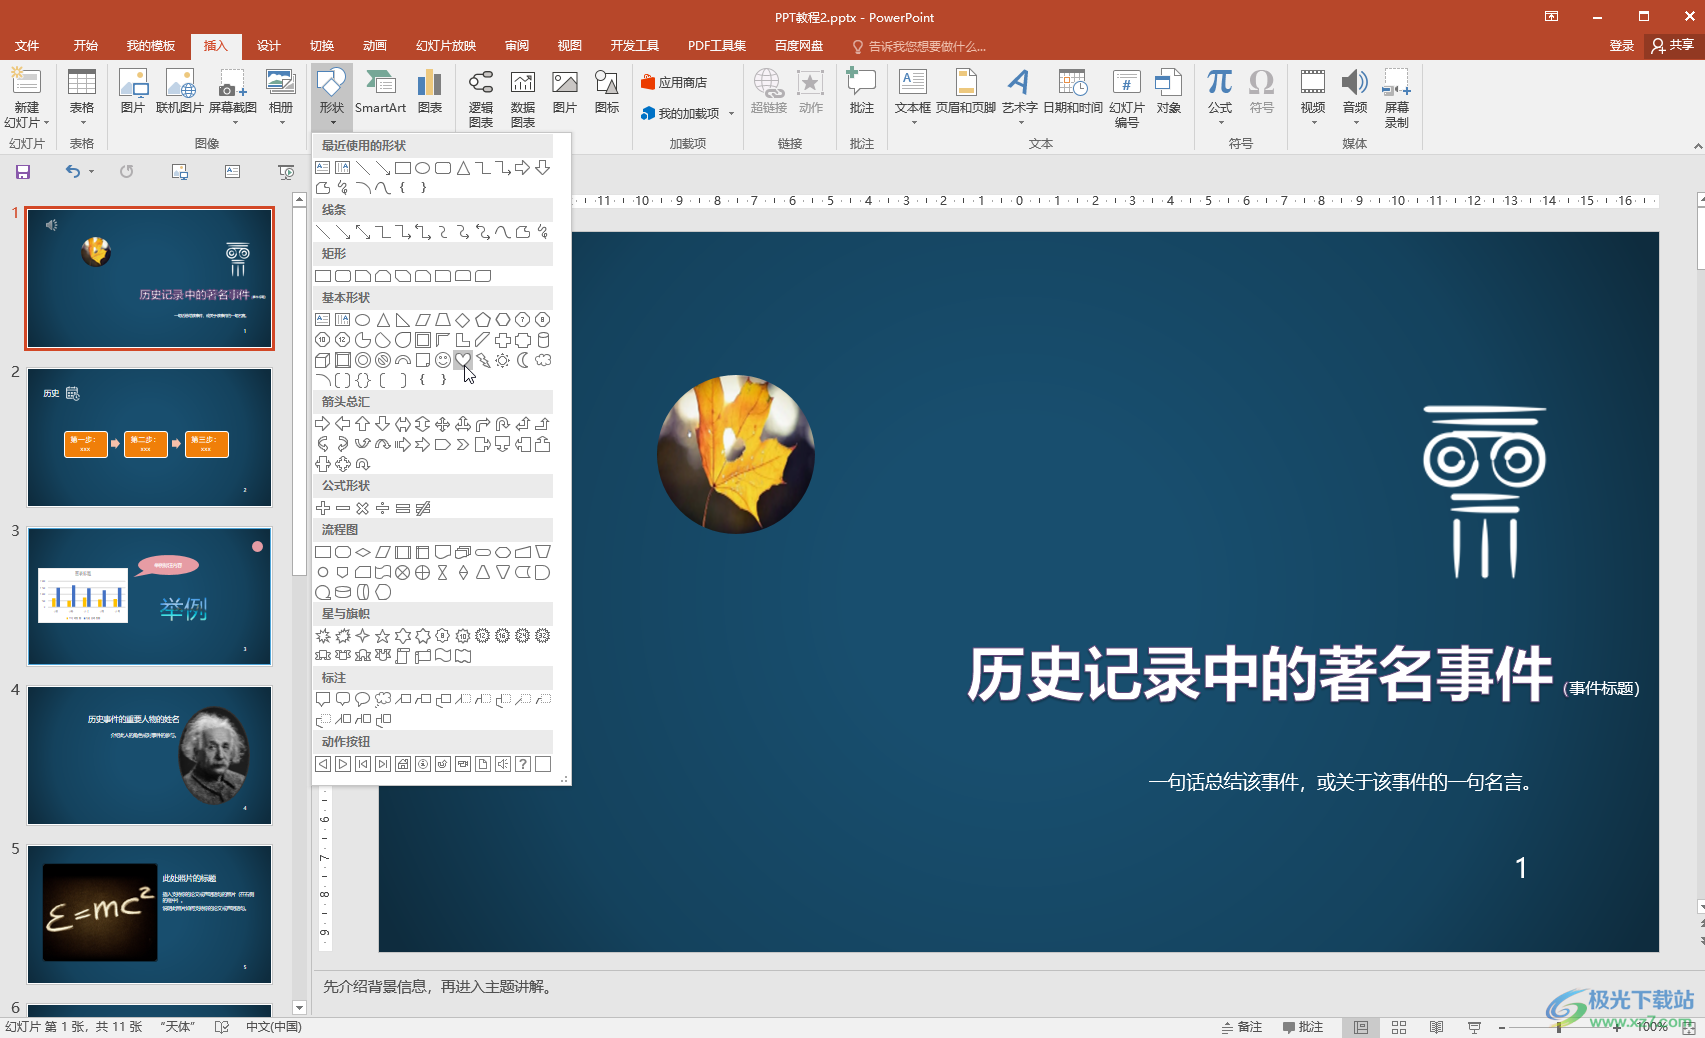Image resolution: width=1705 pixels, height=1038 pixels.
Task: Select the plus sign equation shape
Action: [x=323, y=508]
